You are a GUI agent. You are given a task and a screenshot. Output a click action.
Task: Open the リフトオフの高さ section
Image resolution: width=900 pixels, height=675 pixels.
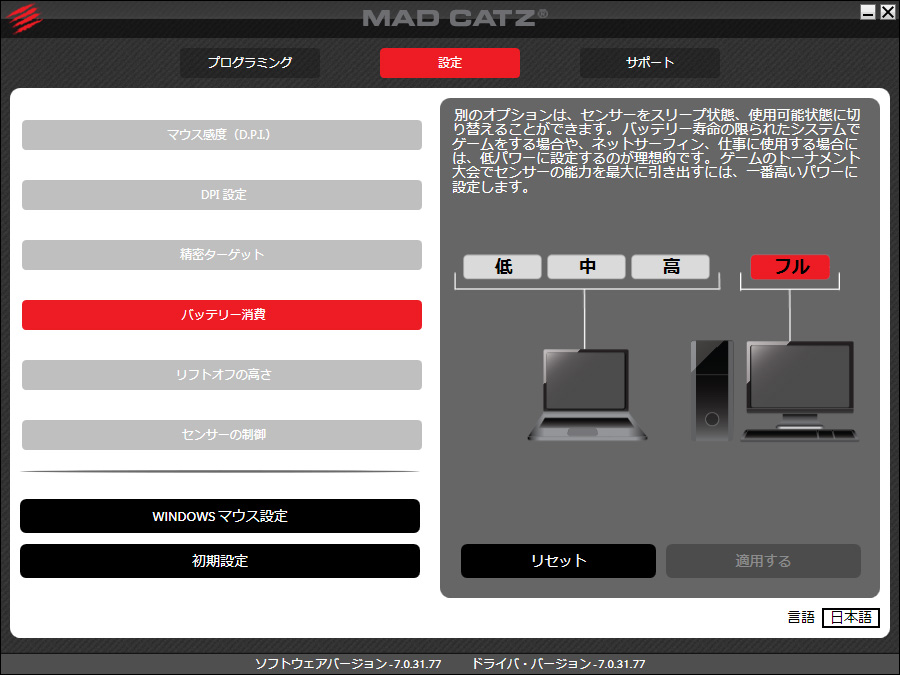[x=222, y=375]
